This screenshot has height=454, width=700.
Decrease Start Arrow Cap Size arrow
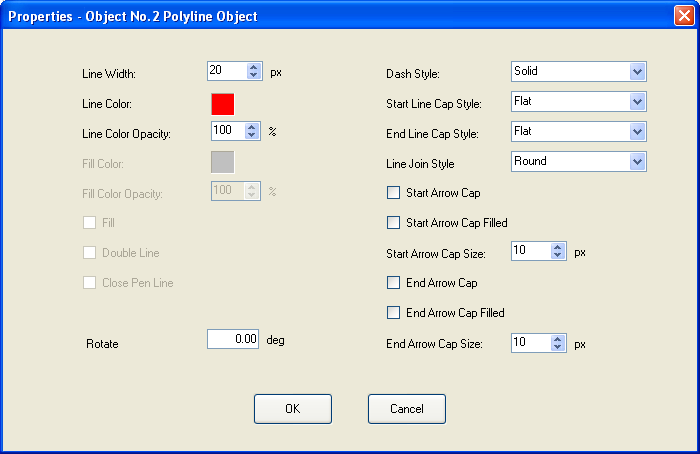click(x=558, y=255)
